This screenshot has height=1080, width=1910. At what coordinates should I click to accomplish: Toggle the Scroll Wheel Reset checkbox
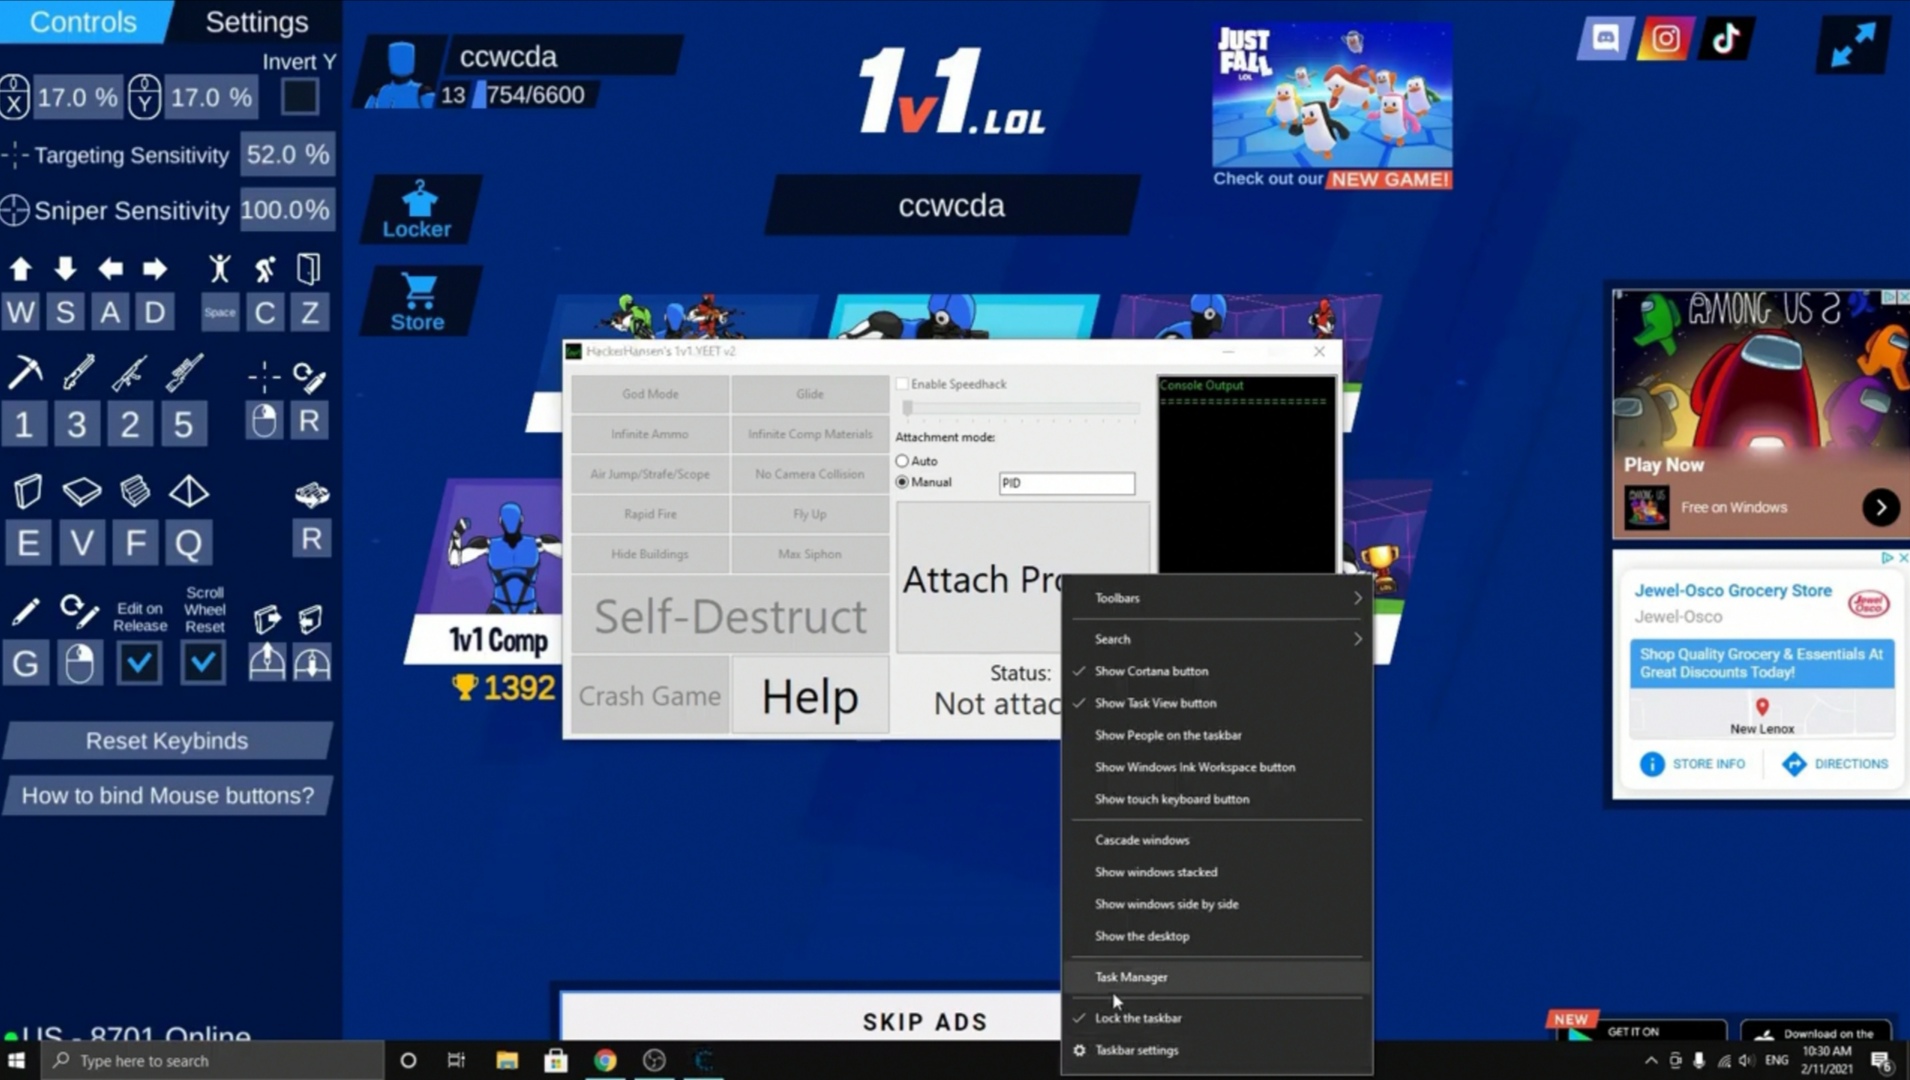click(x=203, y=662)
